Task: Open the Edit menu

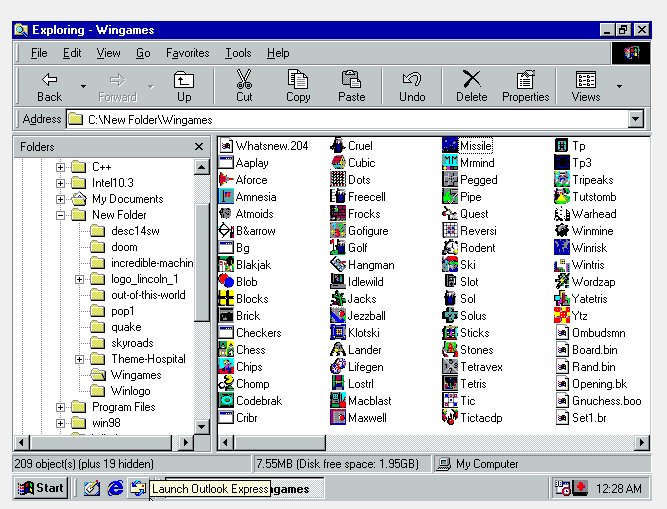Action: (72, 53)
